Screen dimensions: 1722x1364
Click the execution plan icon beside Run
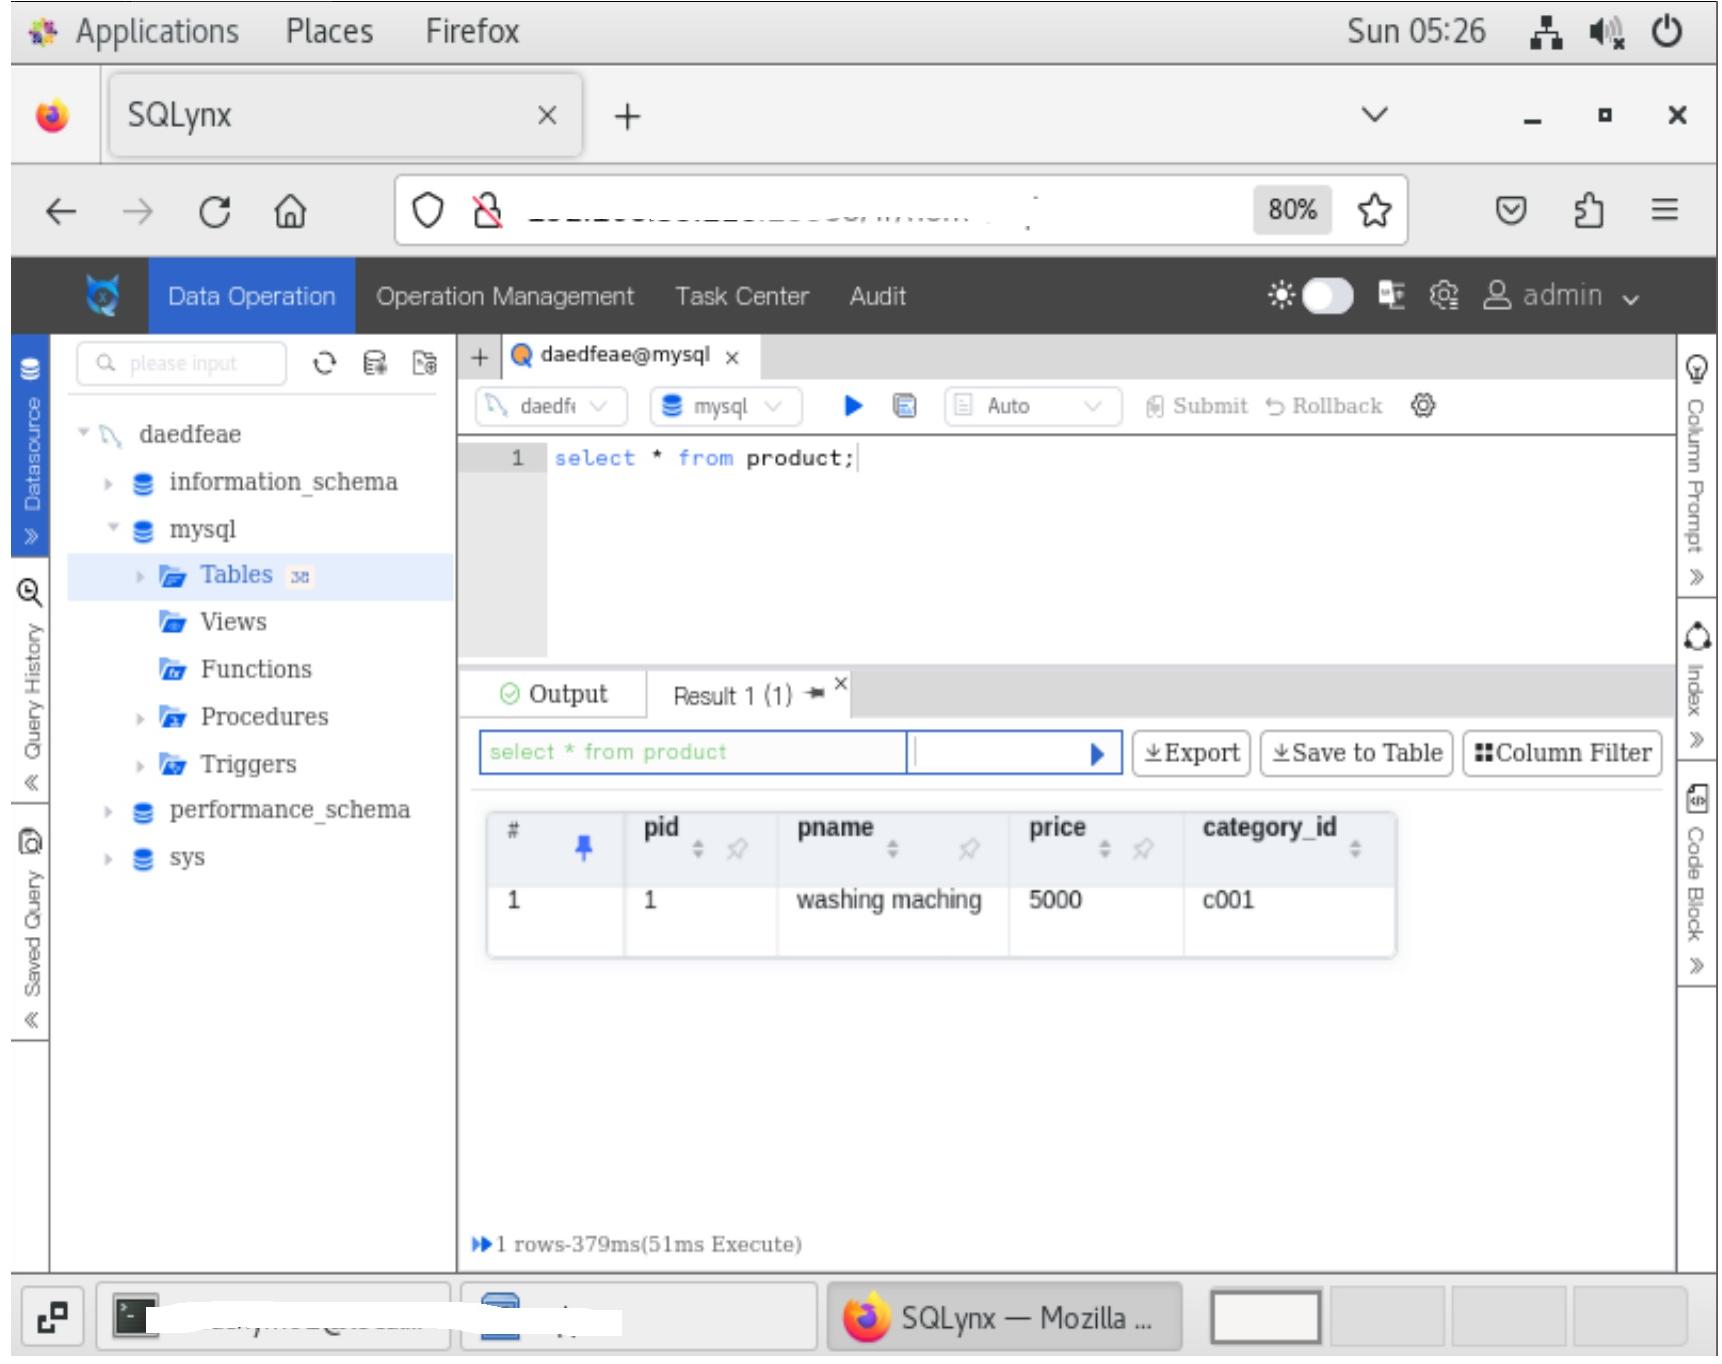[x=904, y=405]
